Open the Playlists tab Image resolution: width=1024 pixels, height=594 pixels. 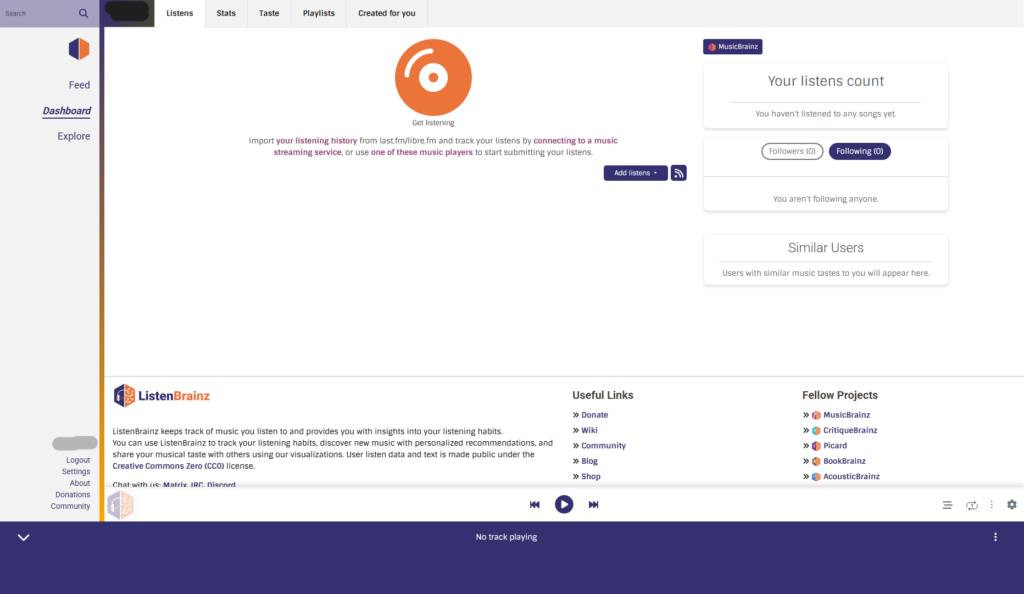318,13
